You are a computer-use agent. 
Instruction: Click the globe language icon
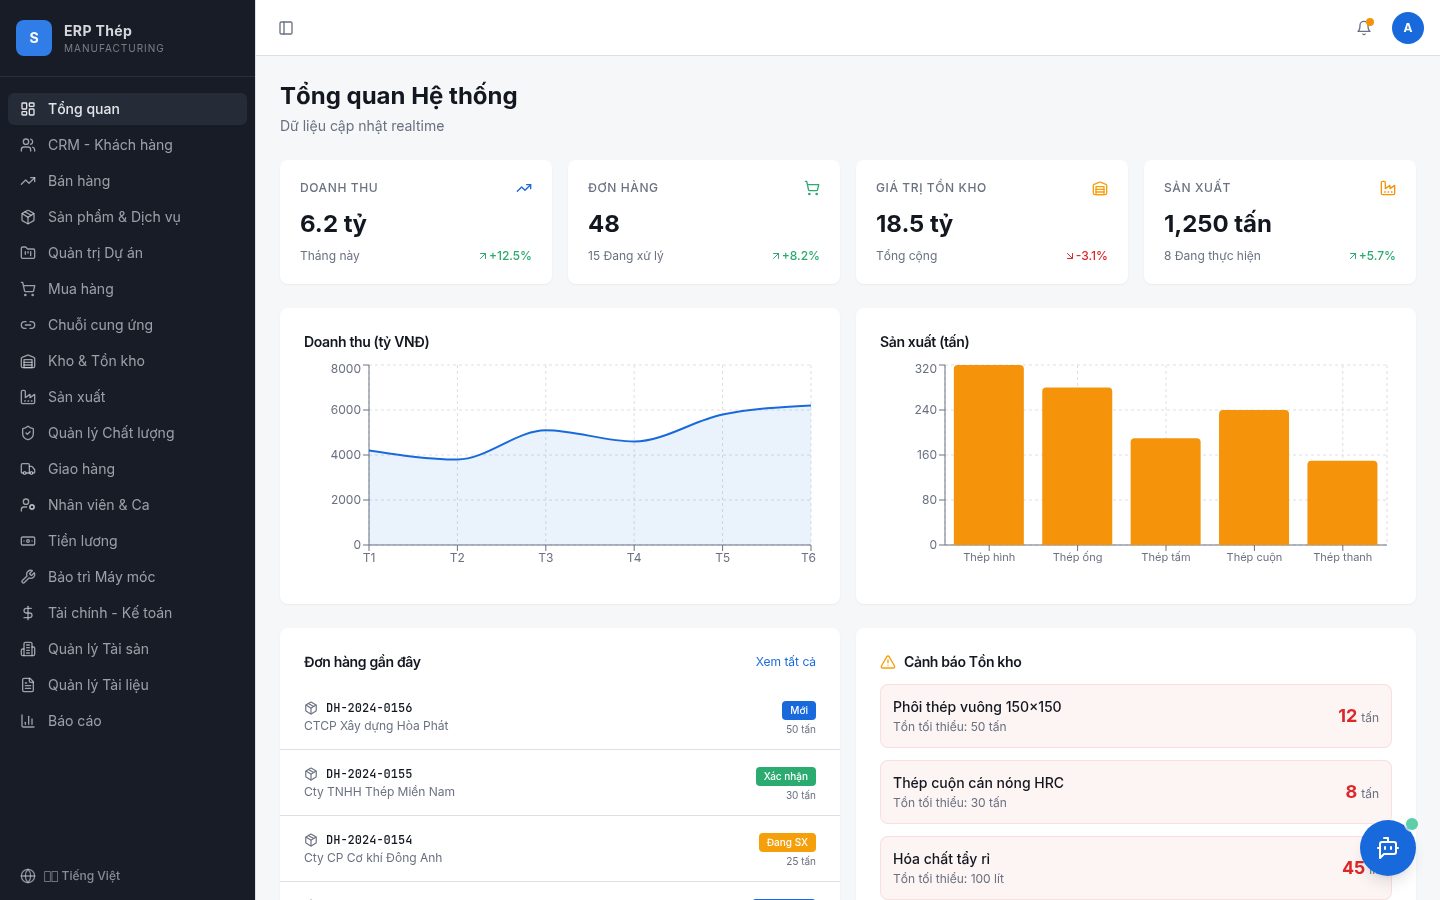(28, 876)
